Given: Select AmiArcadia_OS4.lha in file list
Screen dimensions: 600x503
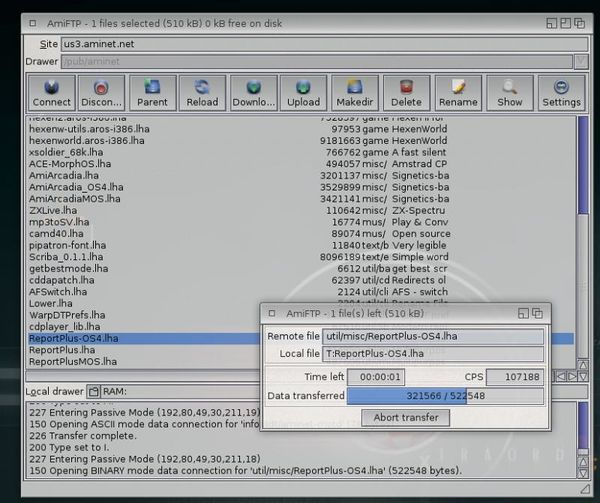Looking at the screenshot, I should point(77,187).
